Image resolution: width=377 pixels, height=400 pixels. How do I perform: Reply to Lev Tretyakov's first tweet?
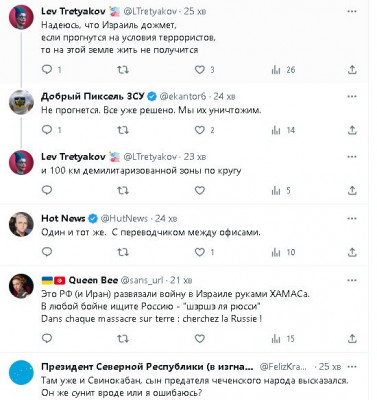(x=47, y=69)
